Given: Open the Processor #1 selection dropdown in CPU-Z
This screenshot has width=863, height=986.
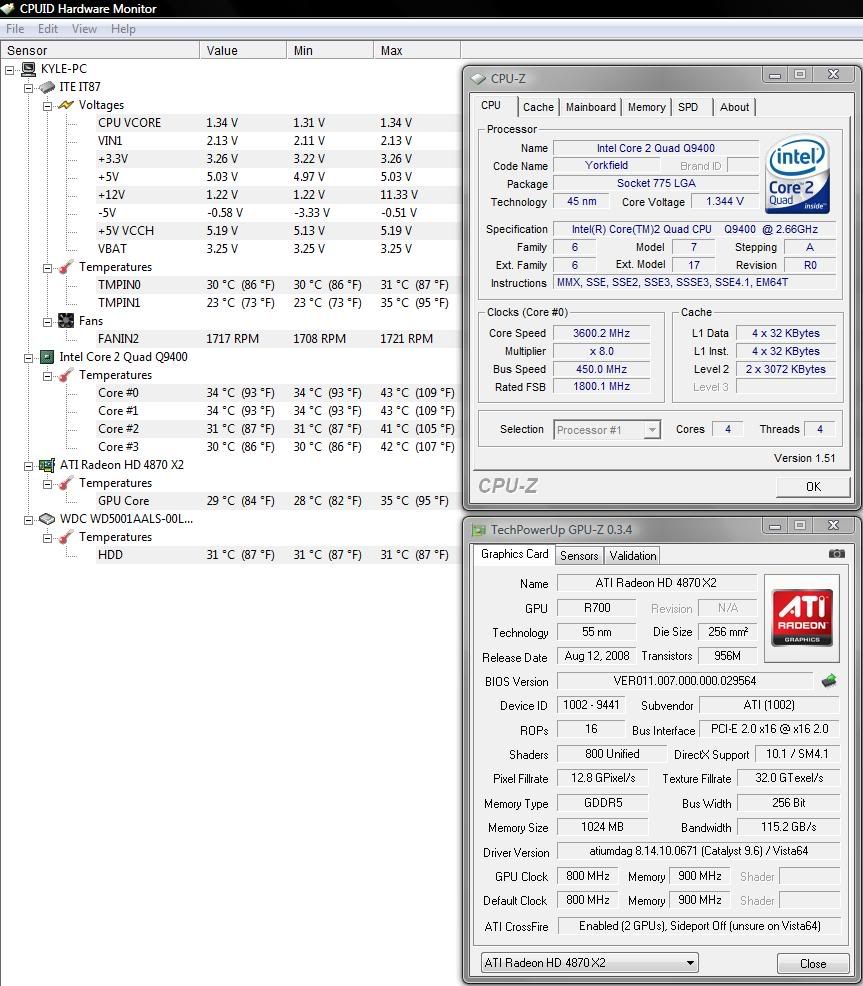Looking at the screenshot, I should [652, 430].
